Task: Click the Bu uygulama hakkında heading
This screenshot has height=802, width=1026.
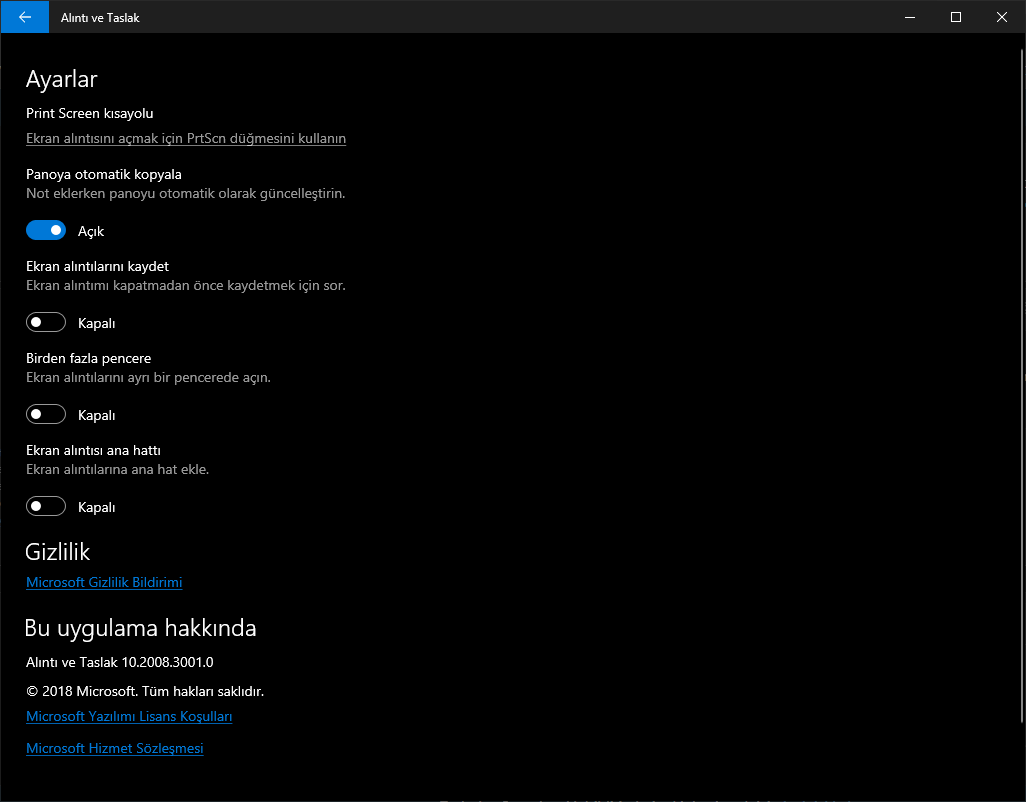Action: [x=141, y=628]
